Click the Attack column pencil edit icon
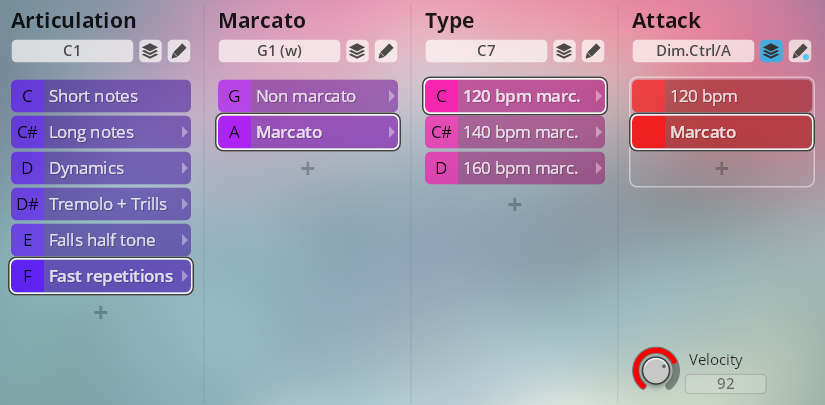This screenshot has width=825, height=405. click(x=800, y=51)
